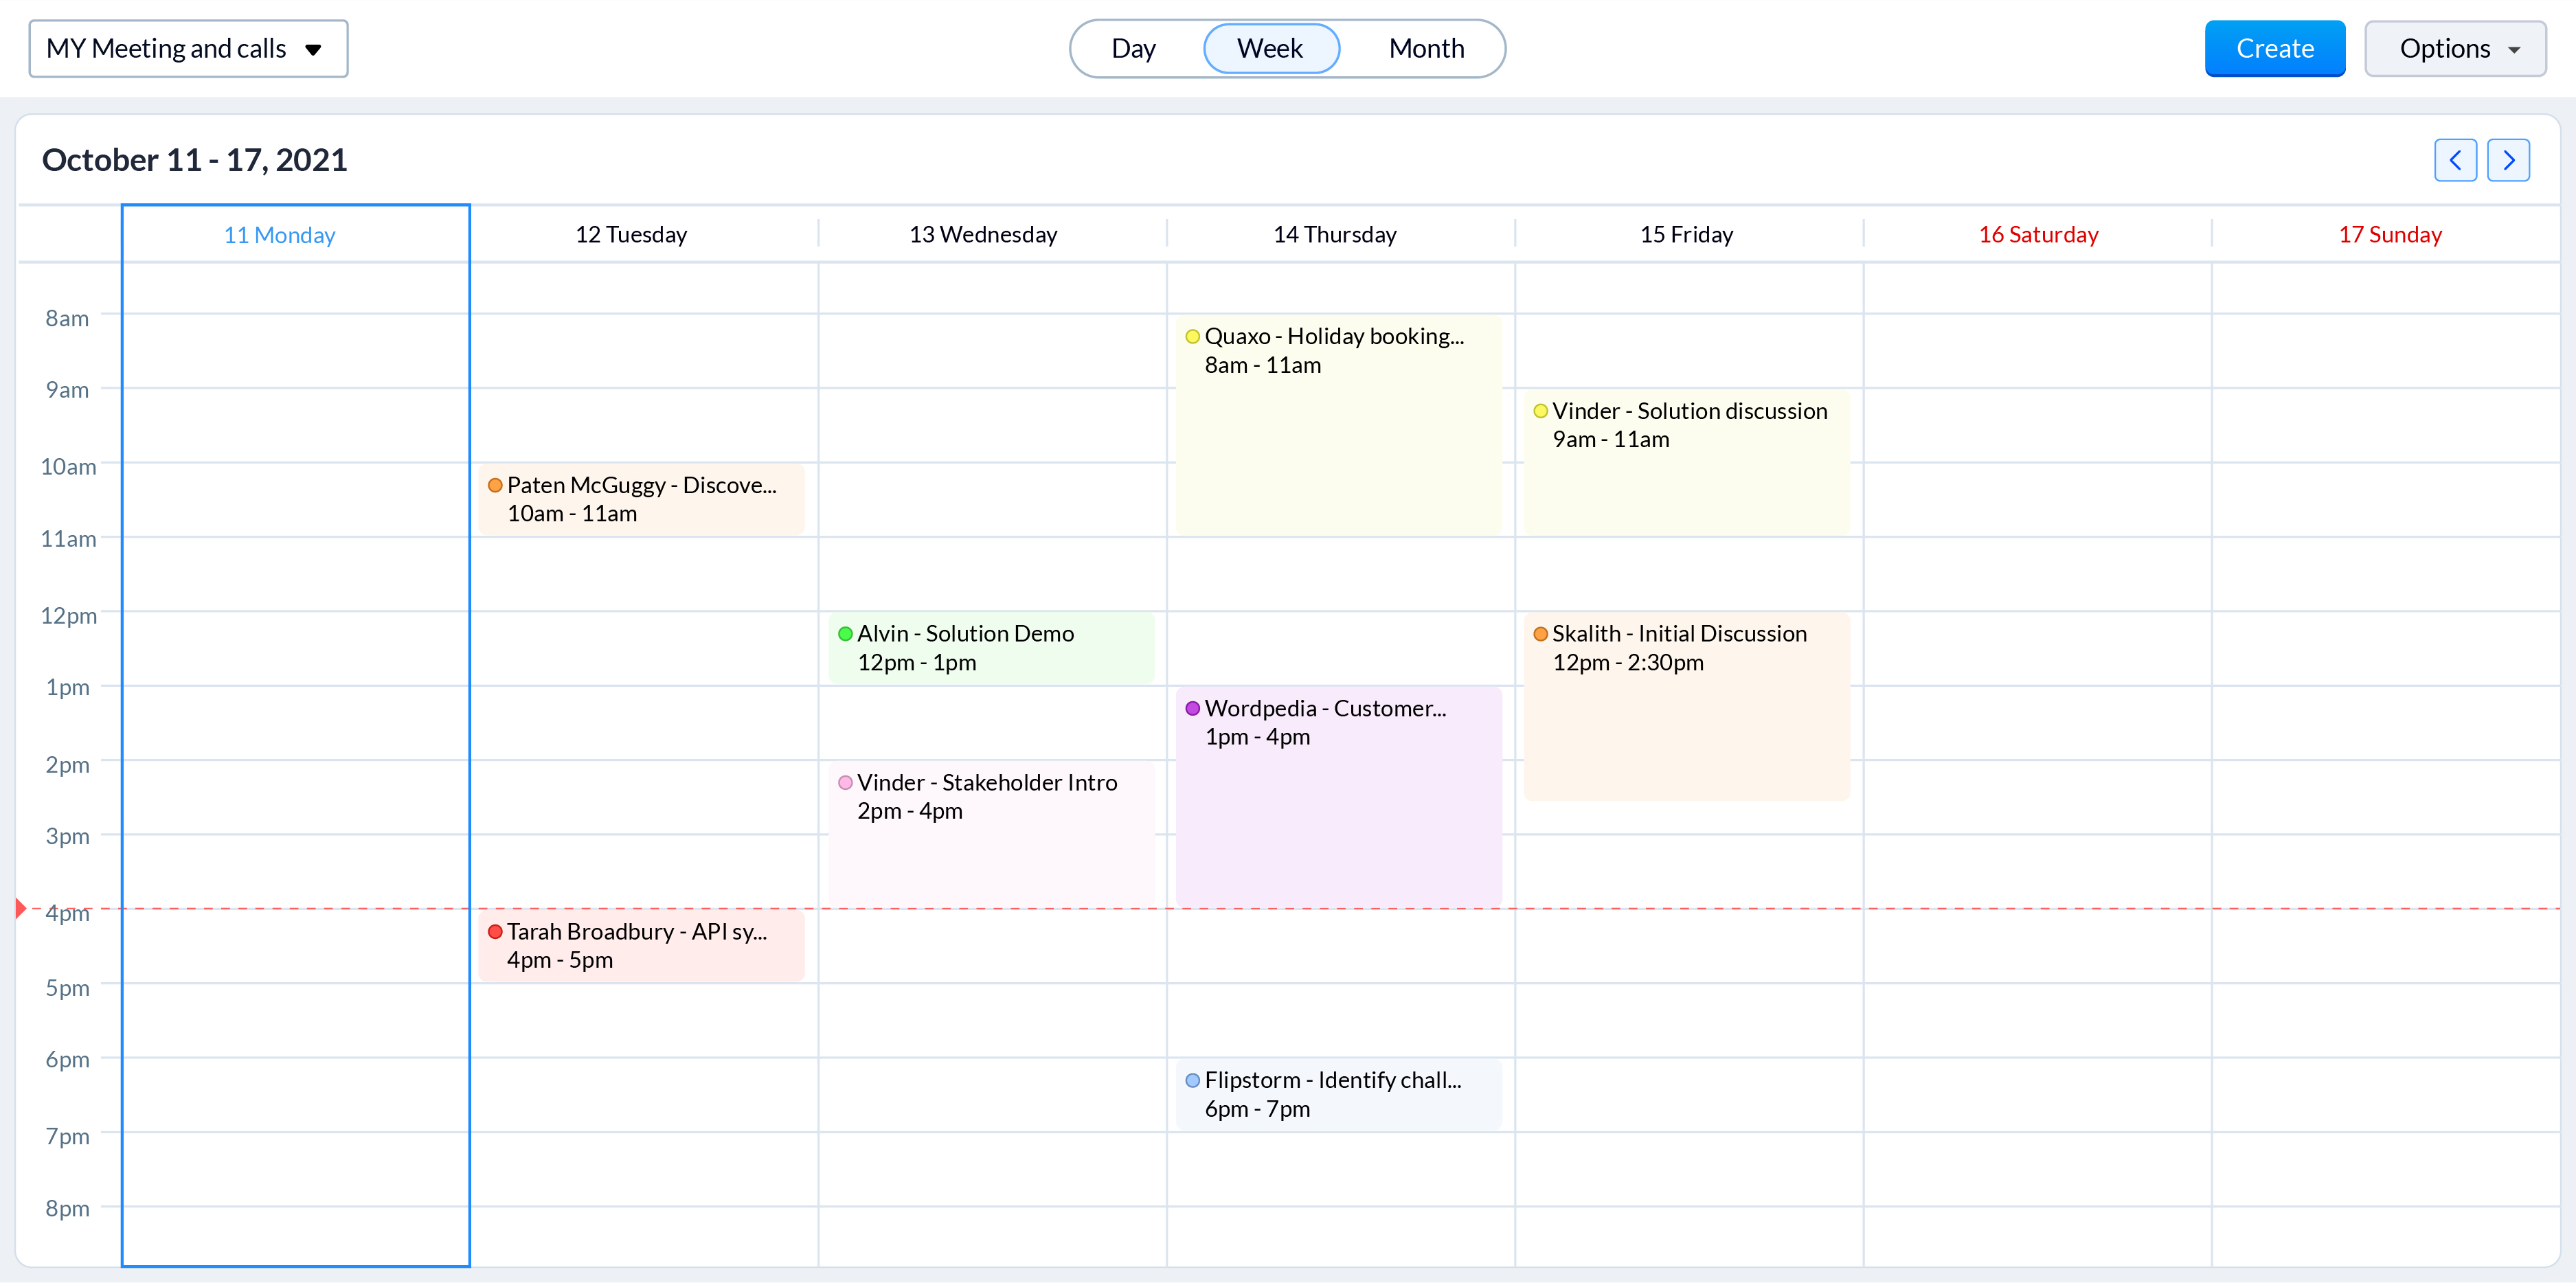Select the 11 Monday column header
Image resolution: width=2576 pixels, height=1283 pixels.
[279, 235]
